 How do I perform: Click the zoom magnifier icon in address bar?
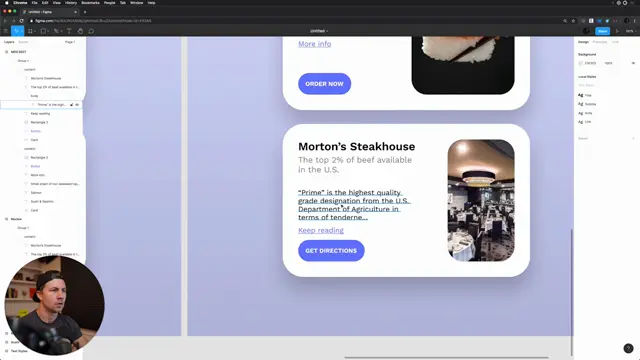tap(565, 21)
